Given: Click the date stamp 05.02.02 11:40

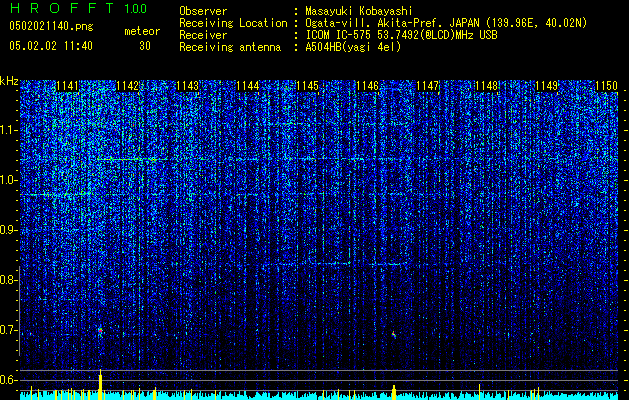Looking at the screenshot, I should click(51, 46).
